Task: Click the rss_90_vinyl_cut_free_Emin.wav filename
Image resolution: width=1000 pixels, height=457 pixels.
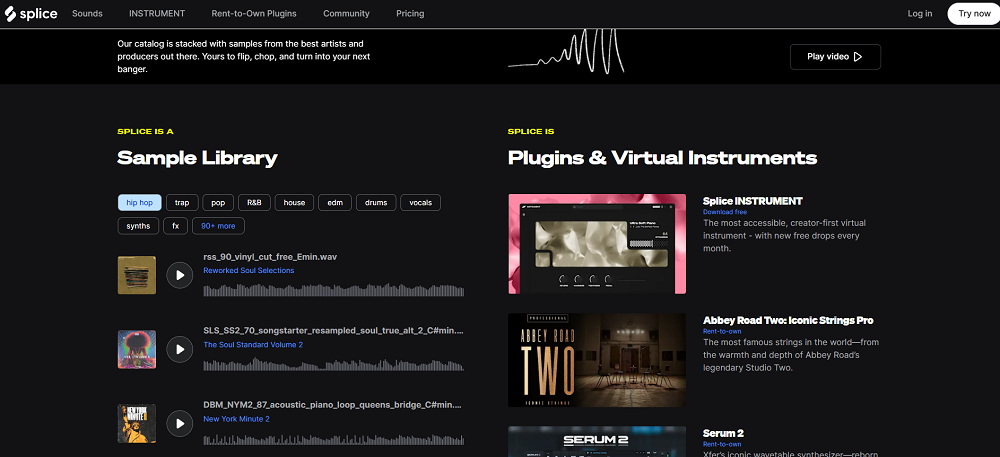Action: tap(270, 257)
